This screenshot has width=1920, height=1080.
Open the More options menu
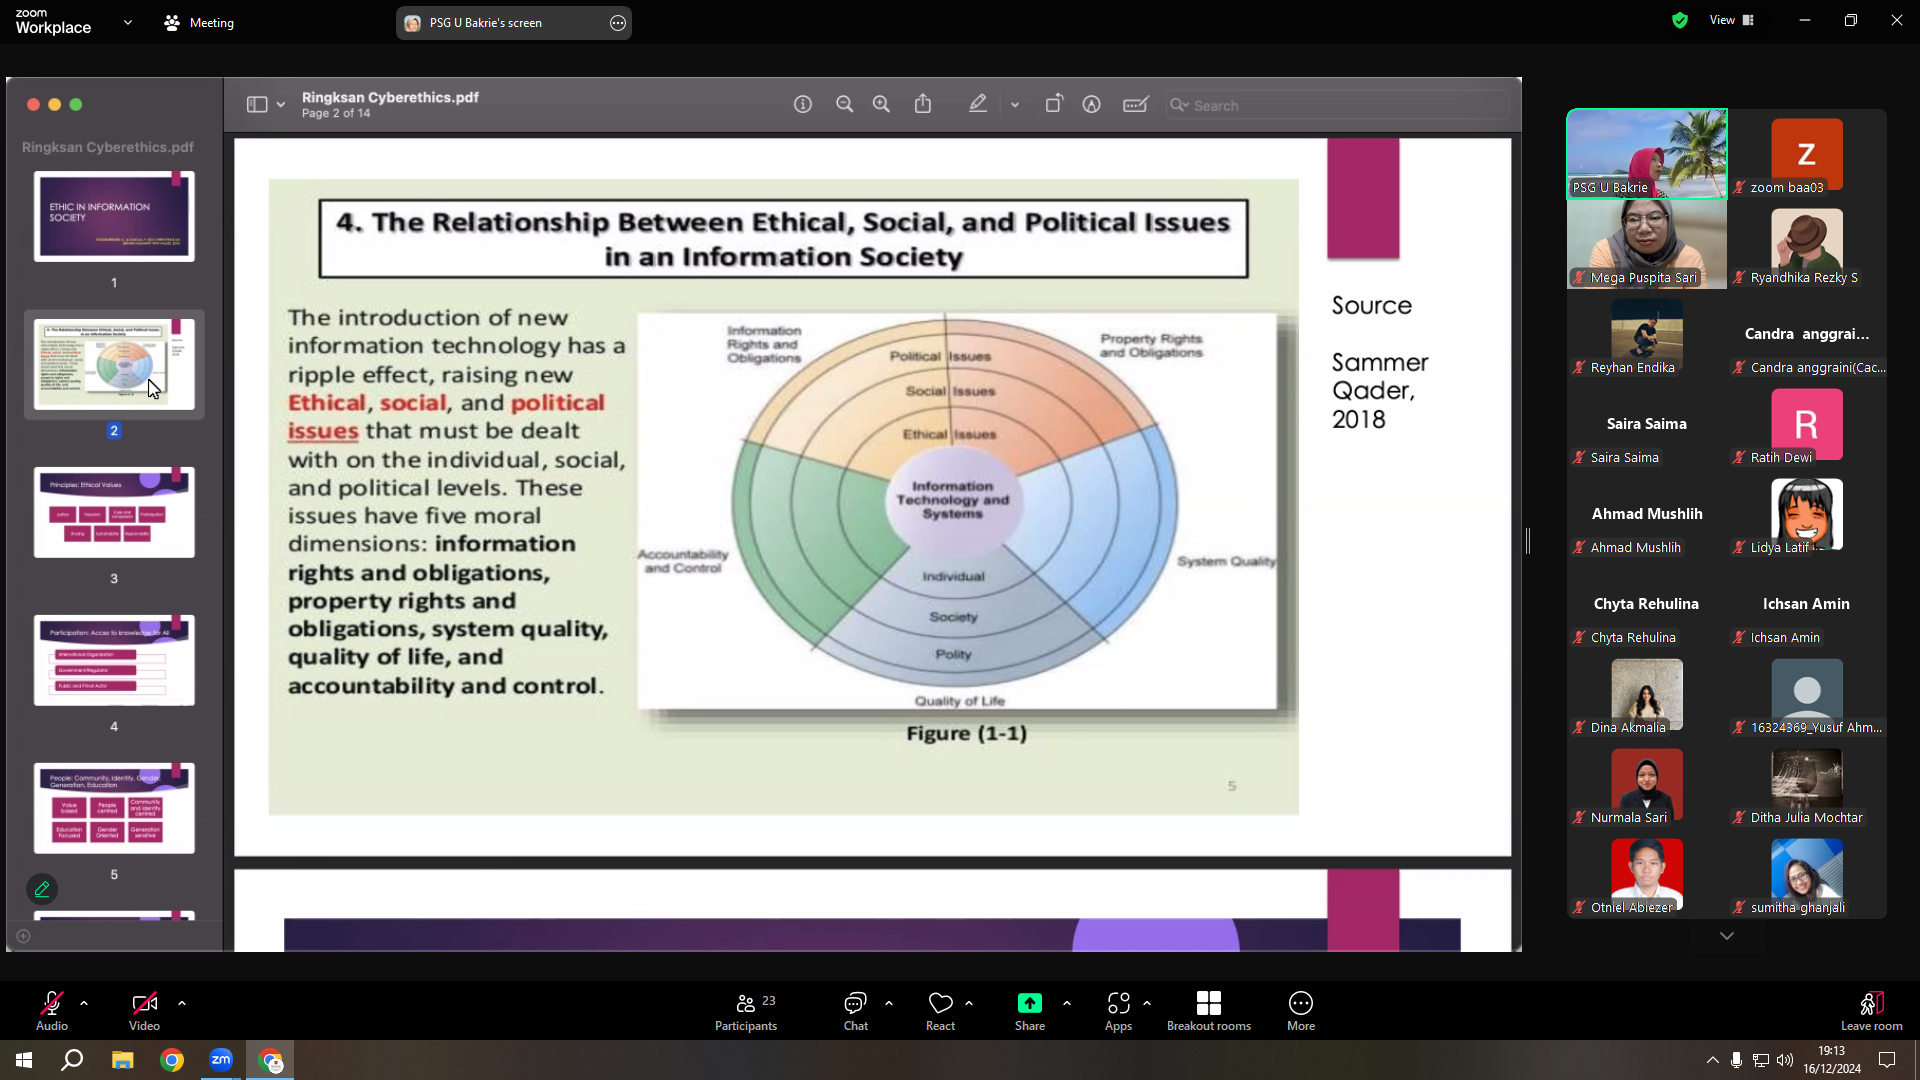pyautogui.click(x=1301, y=1011)
